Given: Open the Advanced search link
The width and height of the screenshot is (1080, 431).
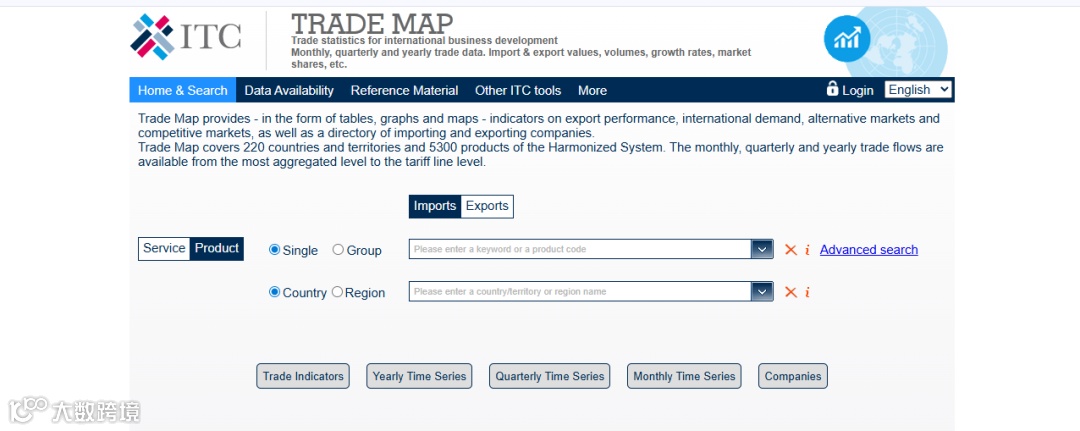Looking at the screenshot, I should 869,250.
